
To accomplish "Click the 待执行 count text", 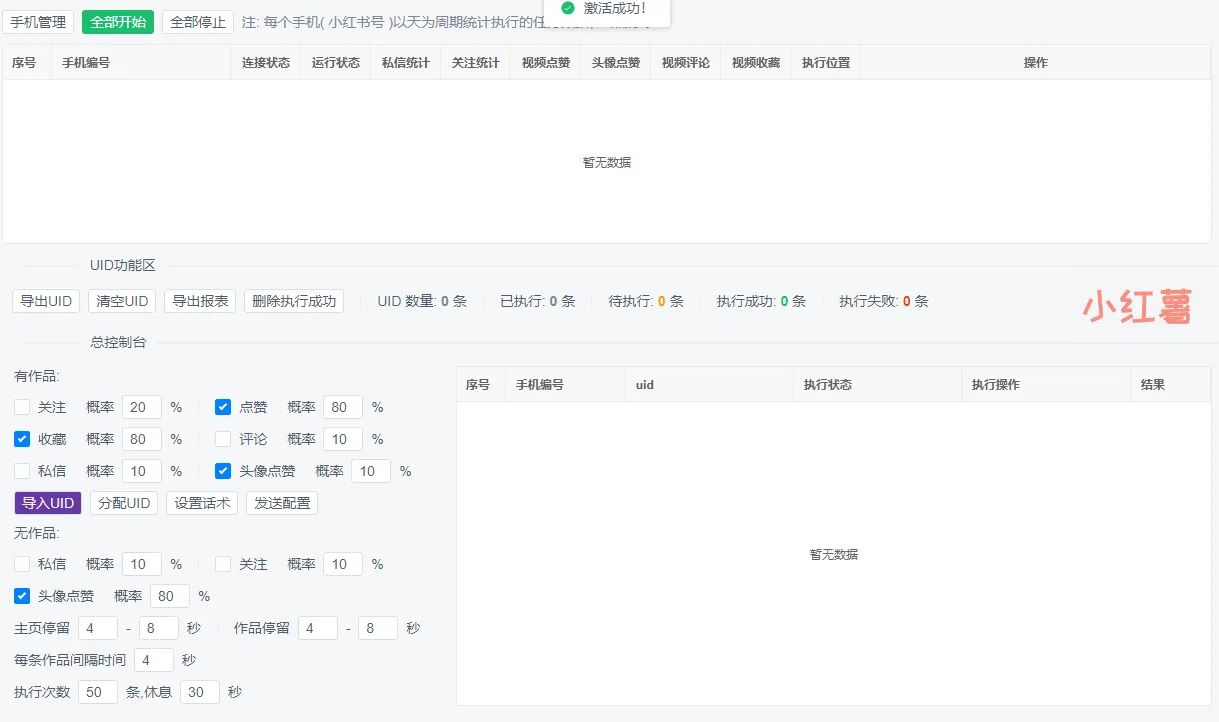I will click(646, 301).
